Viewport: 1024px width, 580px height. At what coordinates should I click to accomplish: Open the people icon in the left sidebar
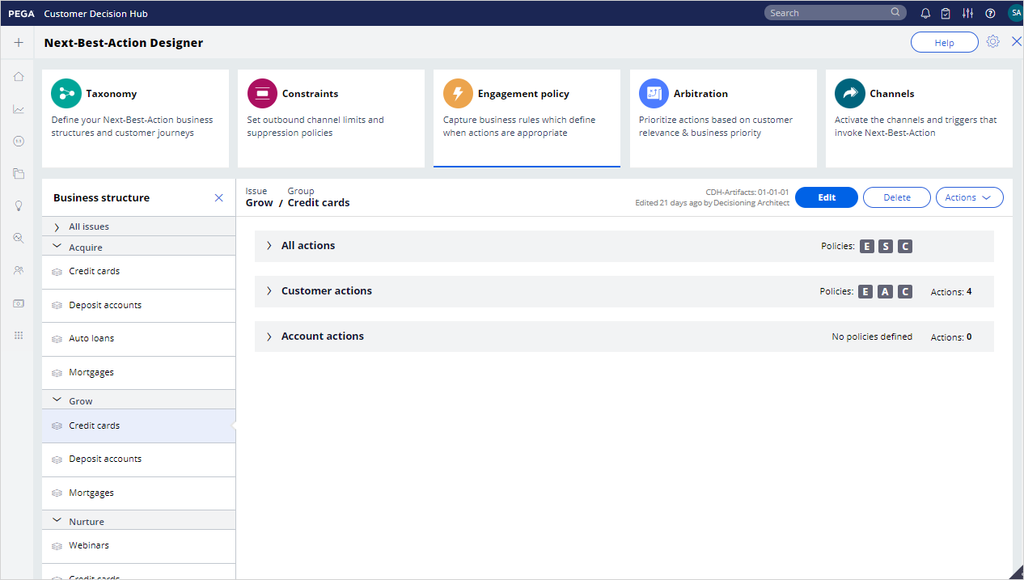point(18,269)
